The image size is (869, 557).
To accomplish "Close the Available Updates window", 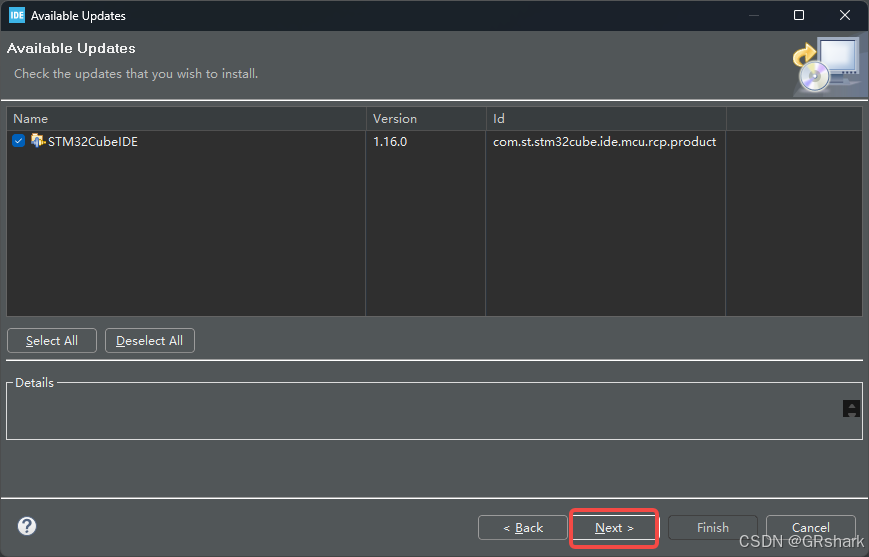I will pos(845,15).
